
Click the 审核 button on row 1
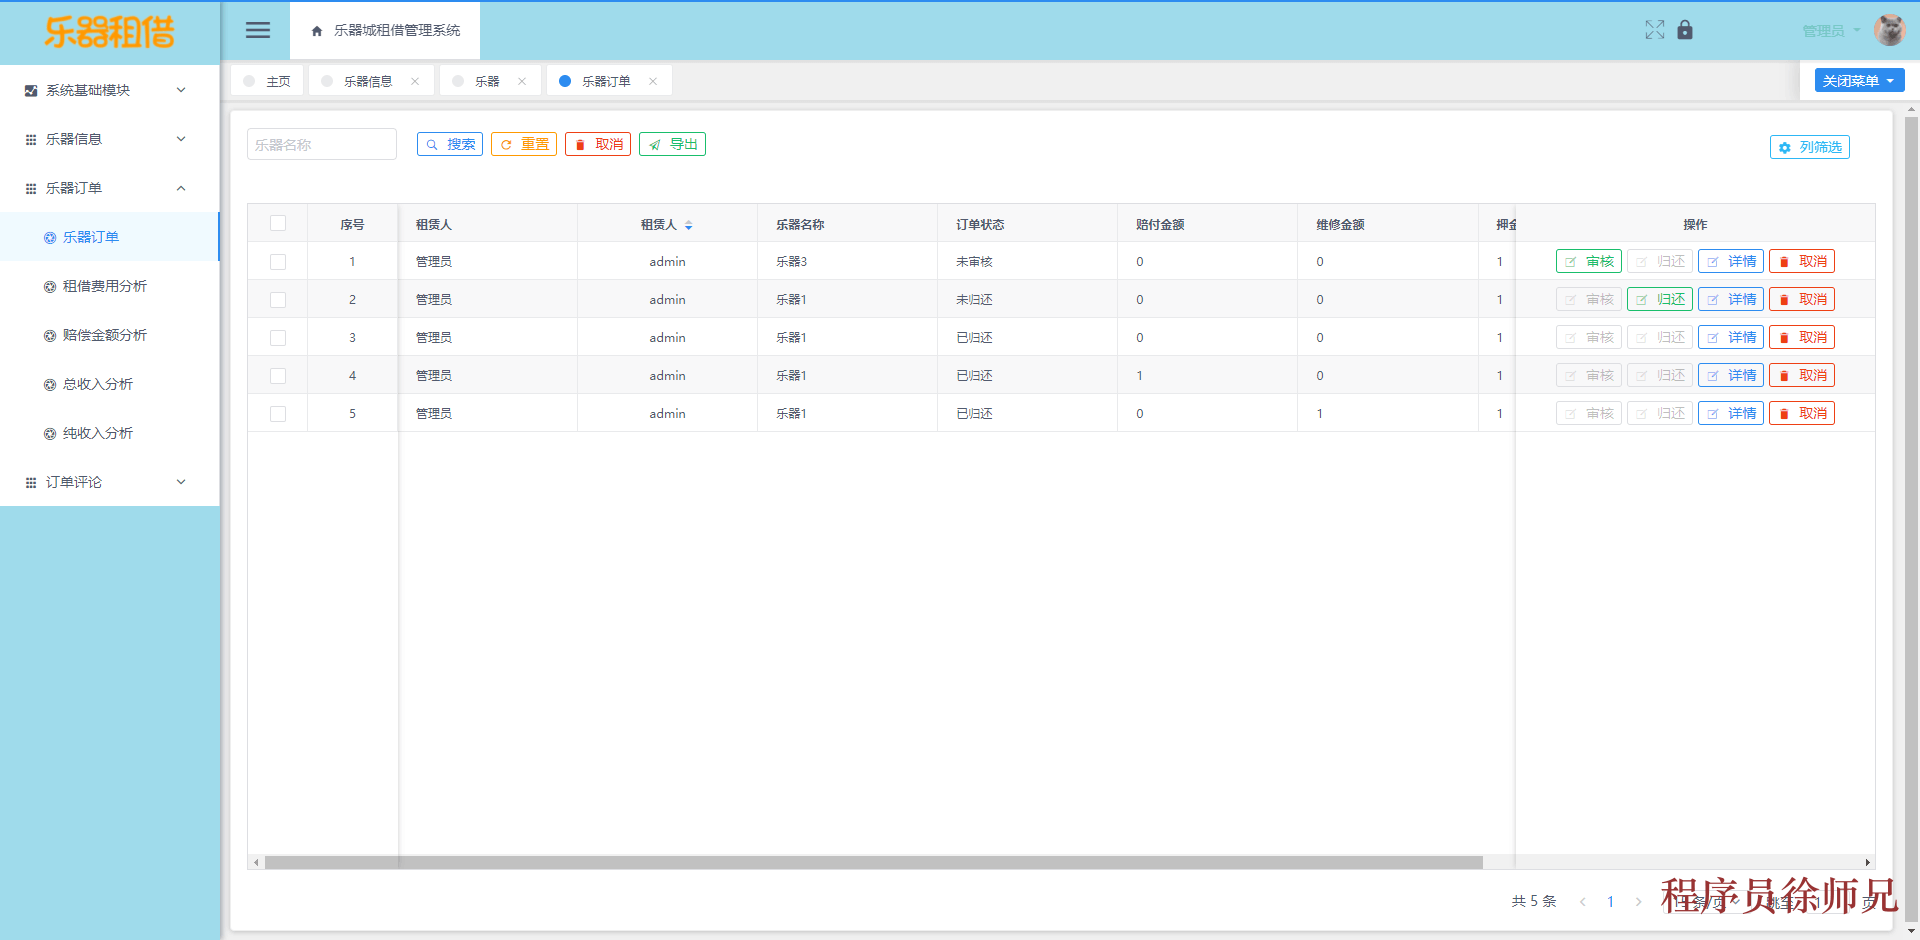1589,261
